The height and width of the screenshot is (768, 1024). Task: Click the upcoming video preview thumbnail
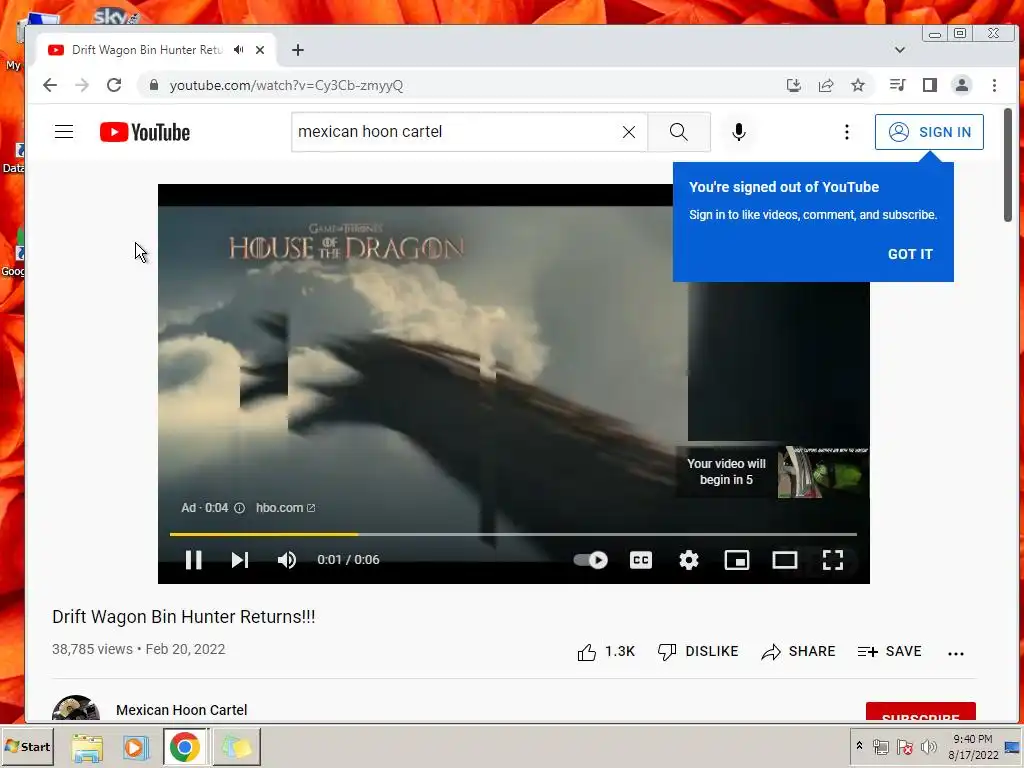pos(823,472)
